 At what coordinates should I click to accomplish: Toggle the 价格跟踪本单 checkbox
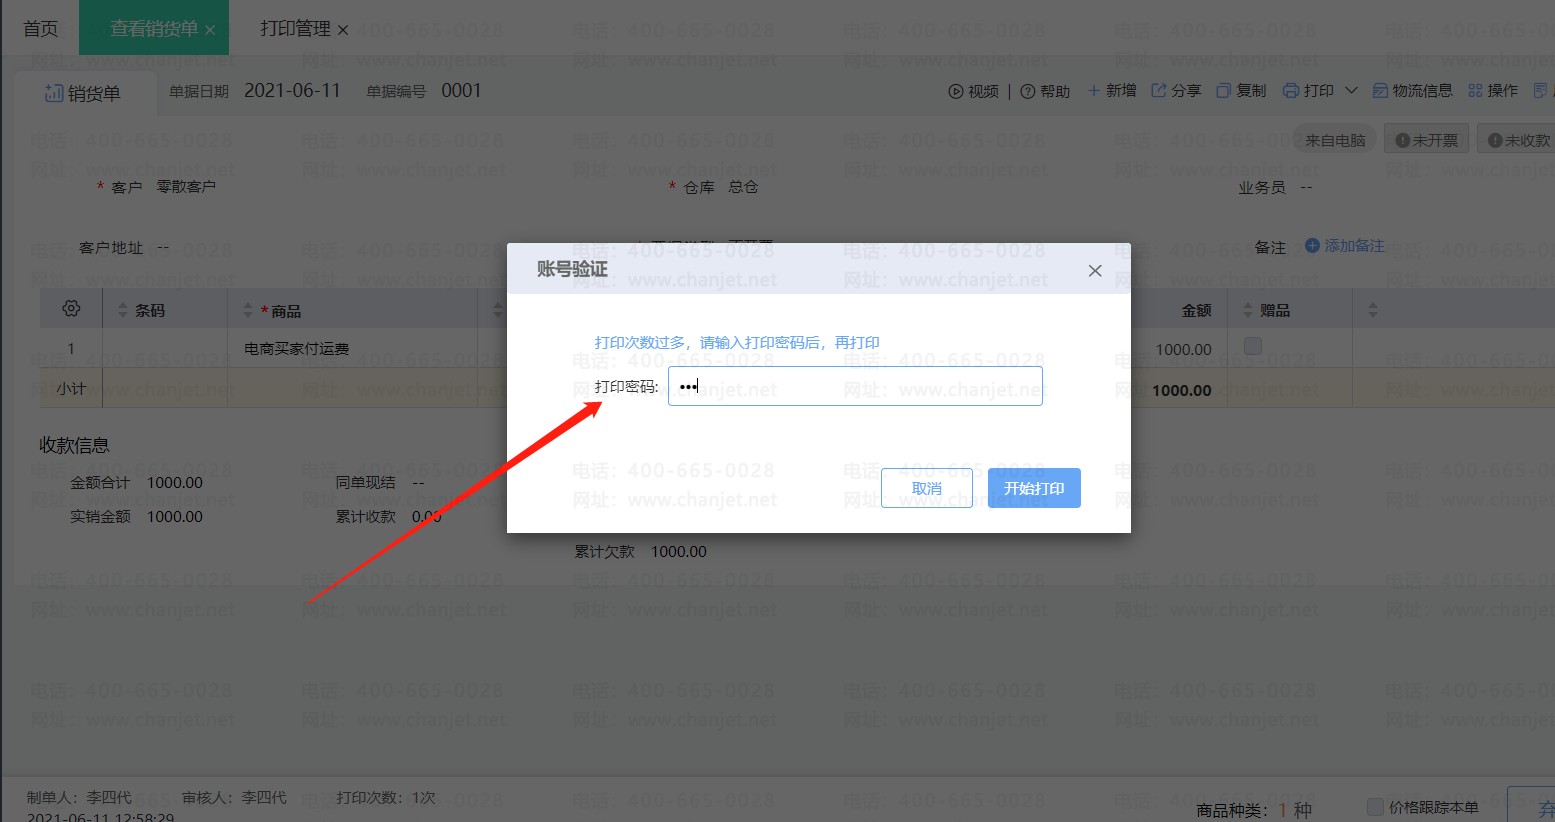1375,806
